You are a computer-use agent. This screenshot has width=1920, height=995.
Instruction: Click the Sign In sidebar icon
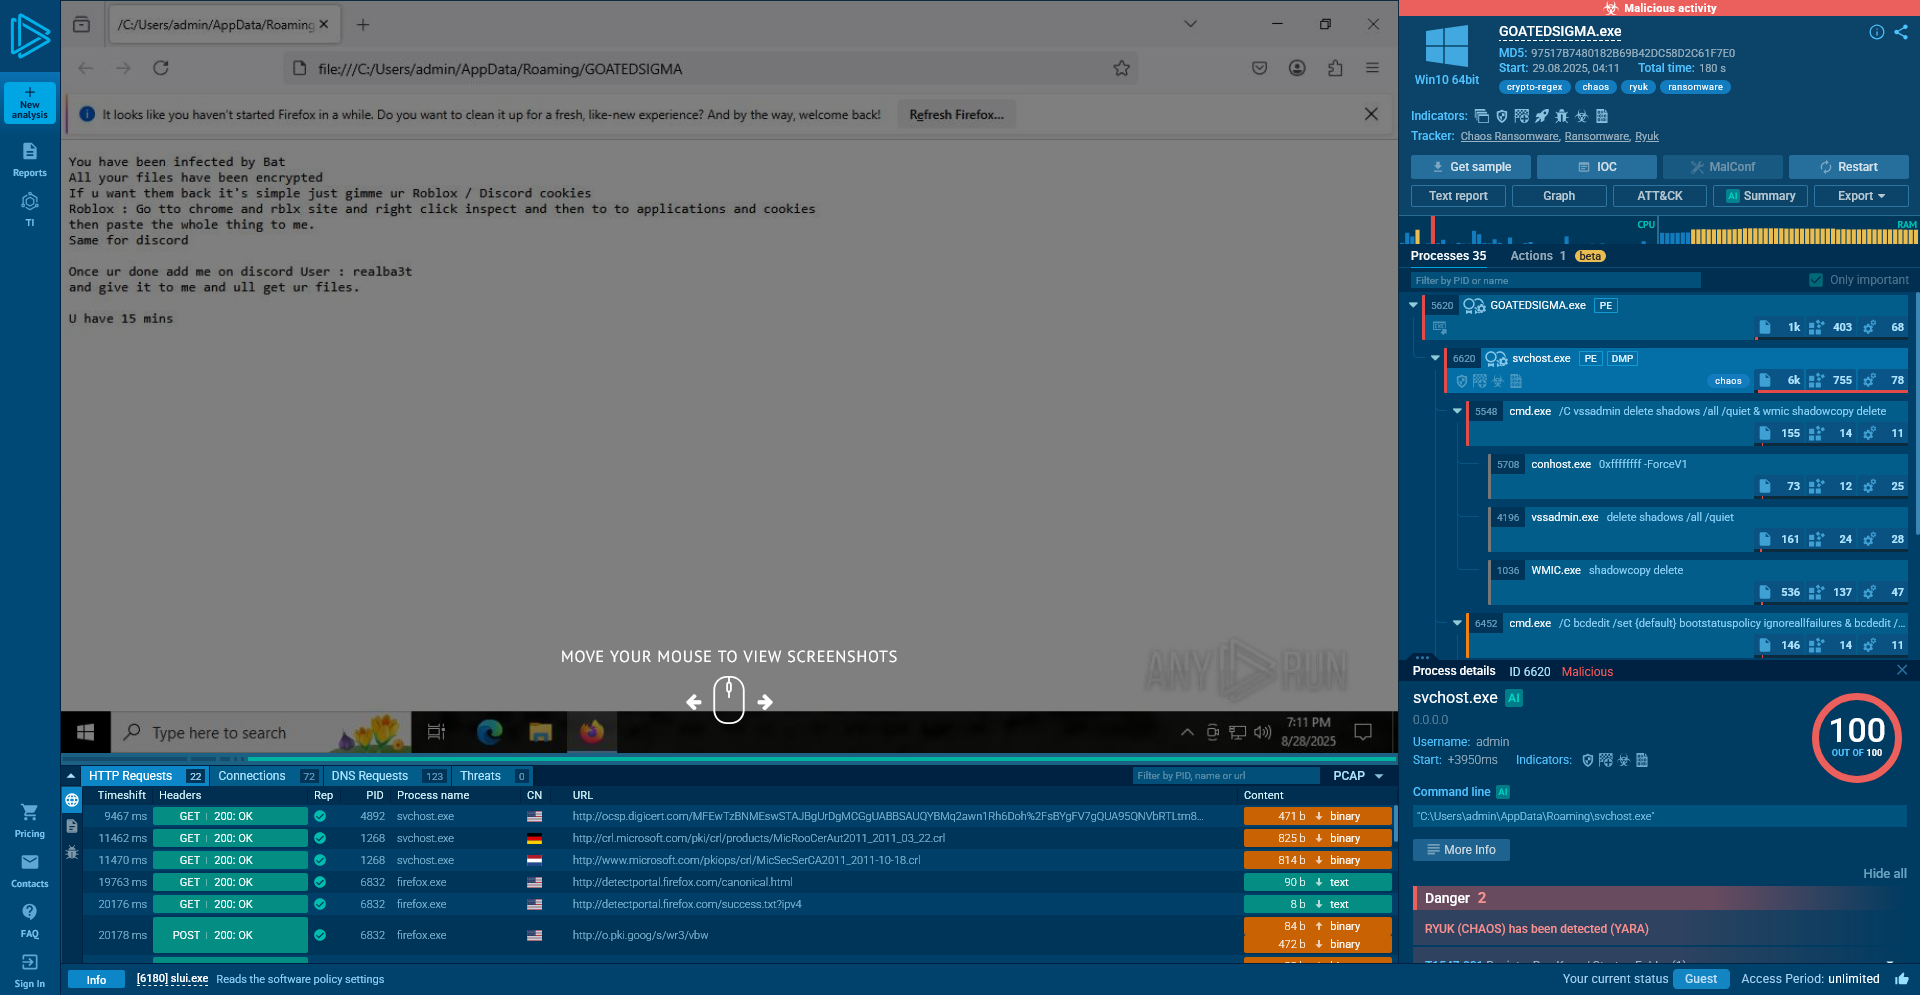coord(30,962)
